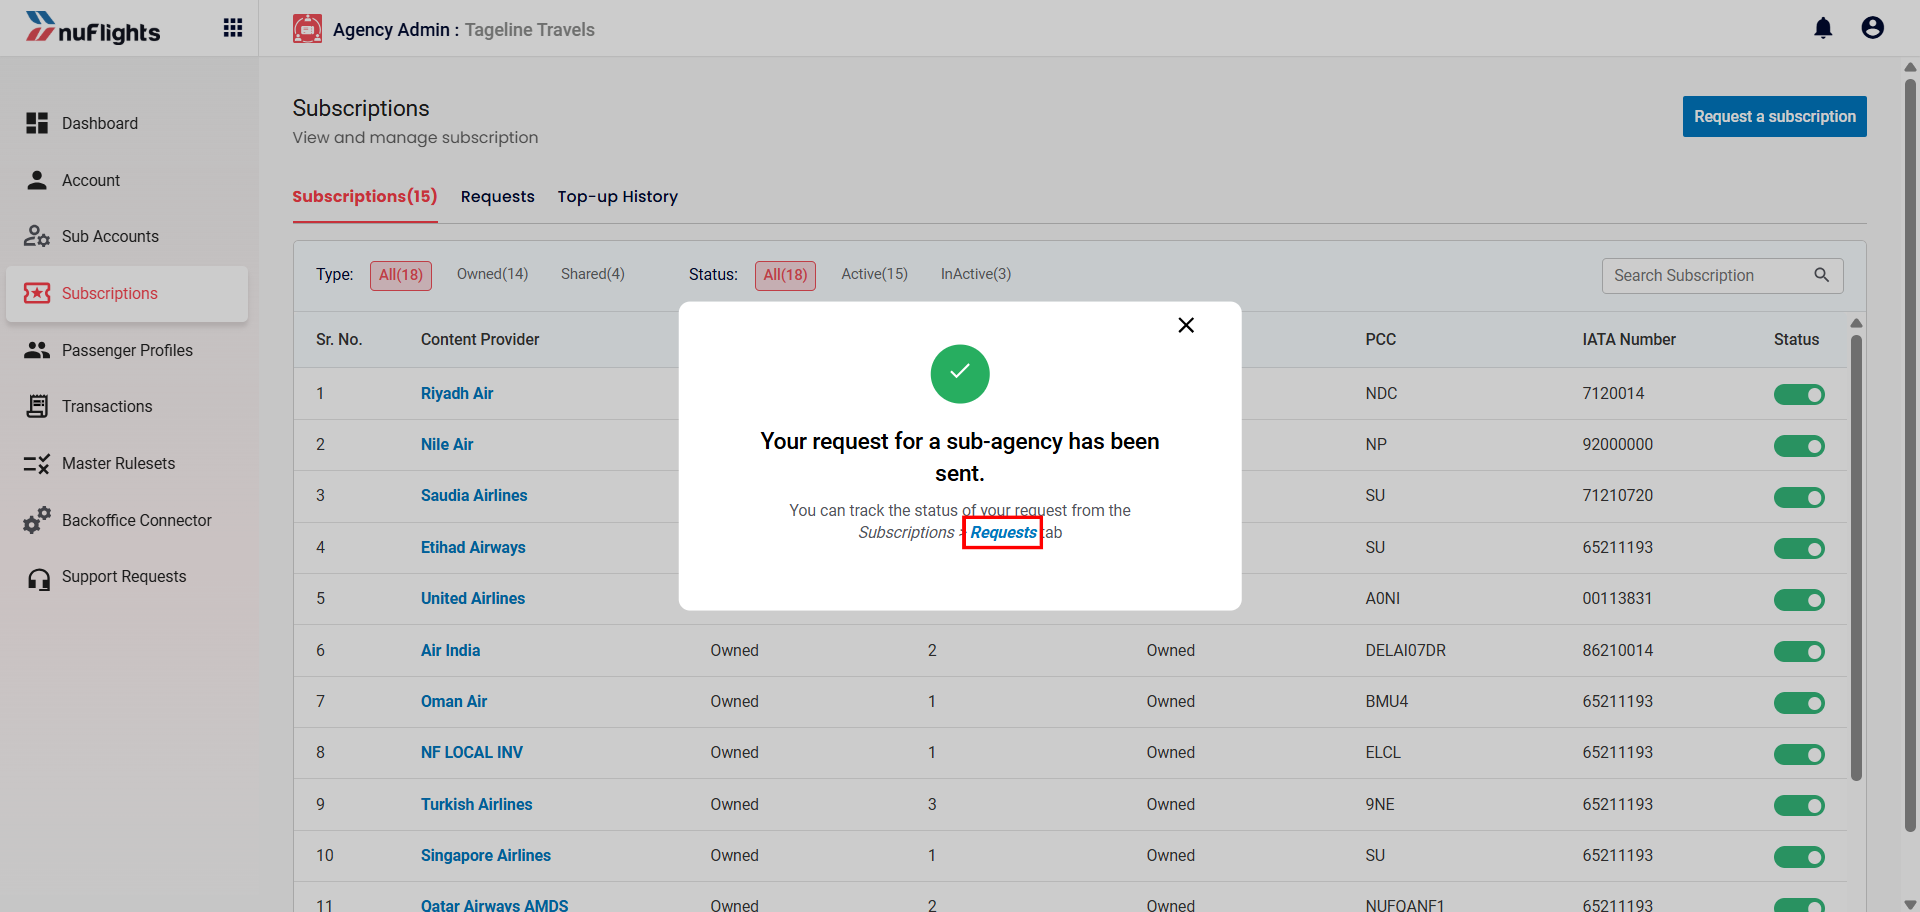
Task: Open Turkish Airlines provider link
Action: 476,804
